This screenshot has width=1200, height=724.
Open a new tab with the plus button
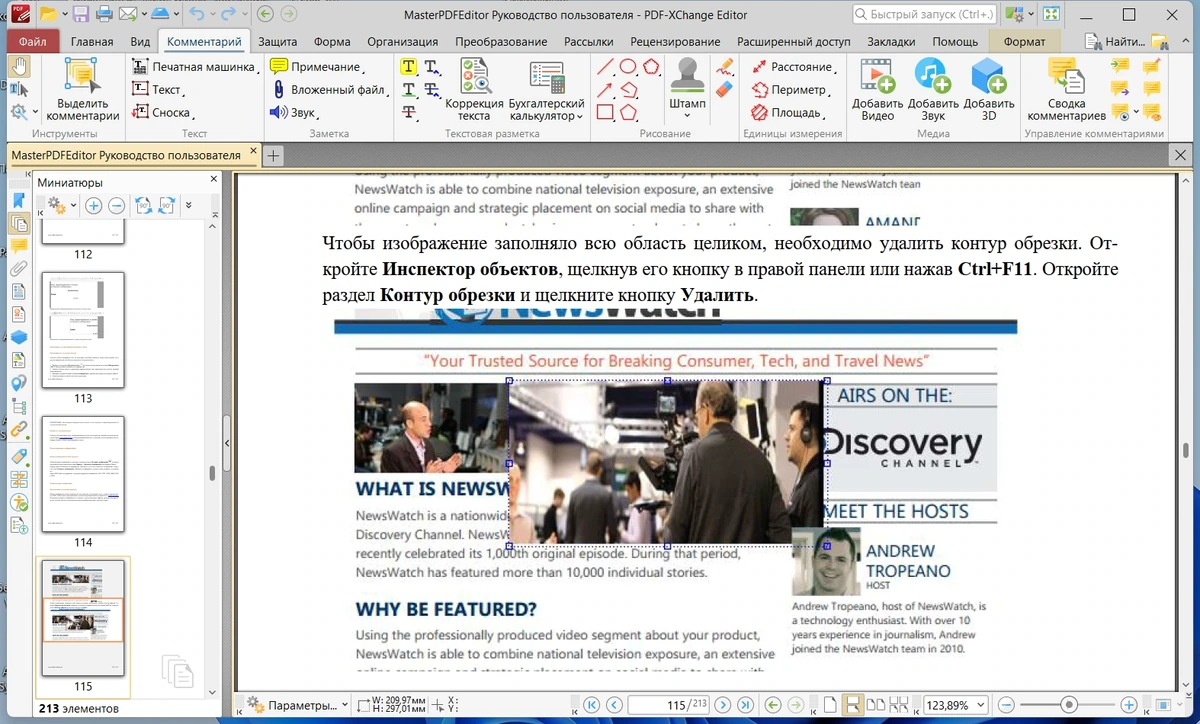tap(274, 155)
